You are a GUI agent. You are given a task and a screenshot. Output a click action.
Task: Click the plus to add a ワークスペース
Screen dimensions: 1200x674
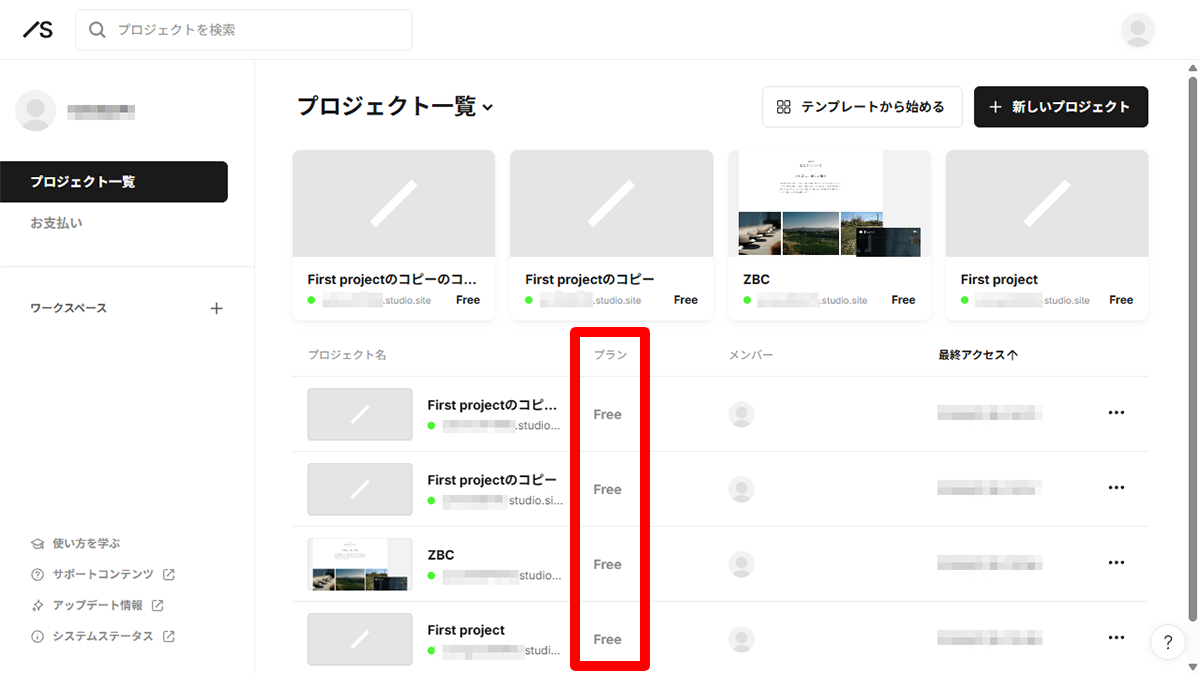pos(216,308)
